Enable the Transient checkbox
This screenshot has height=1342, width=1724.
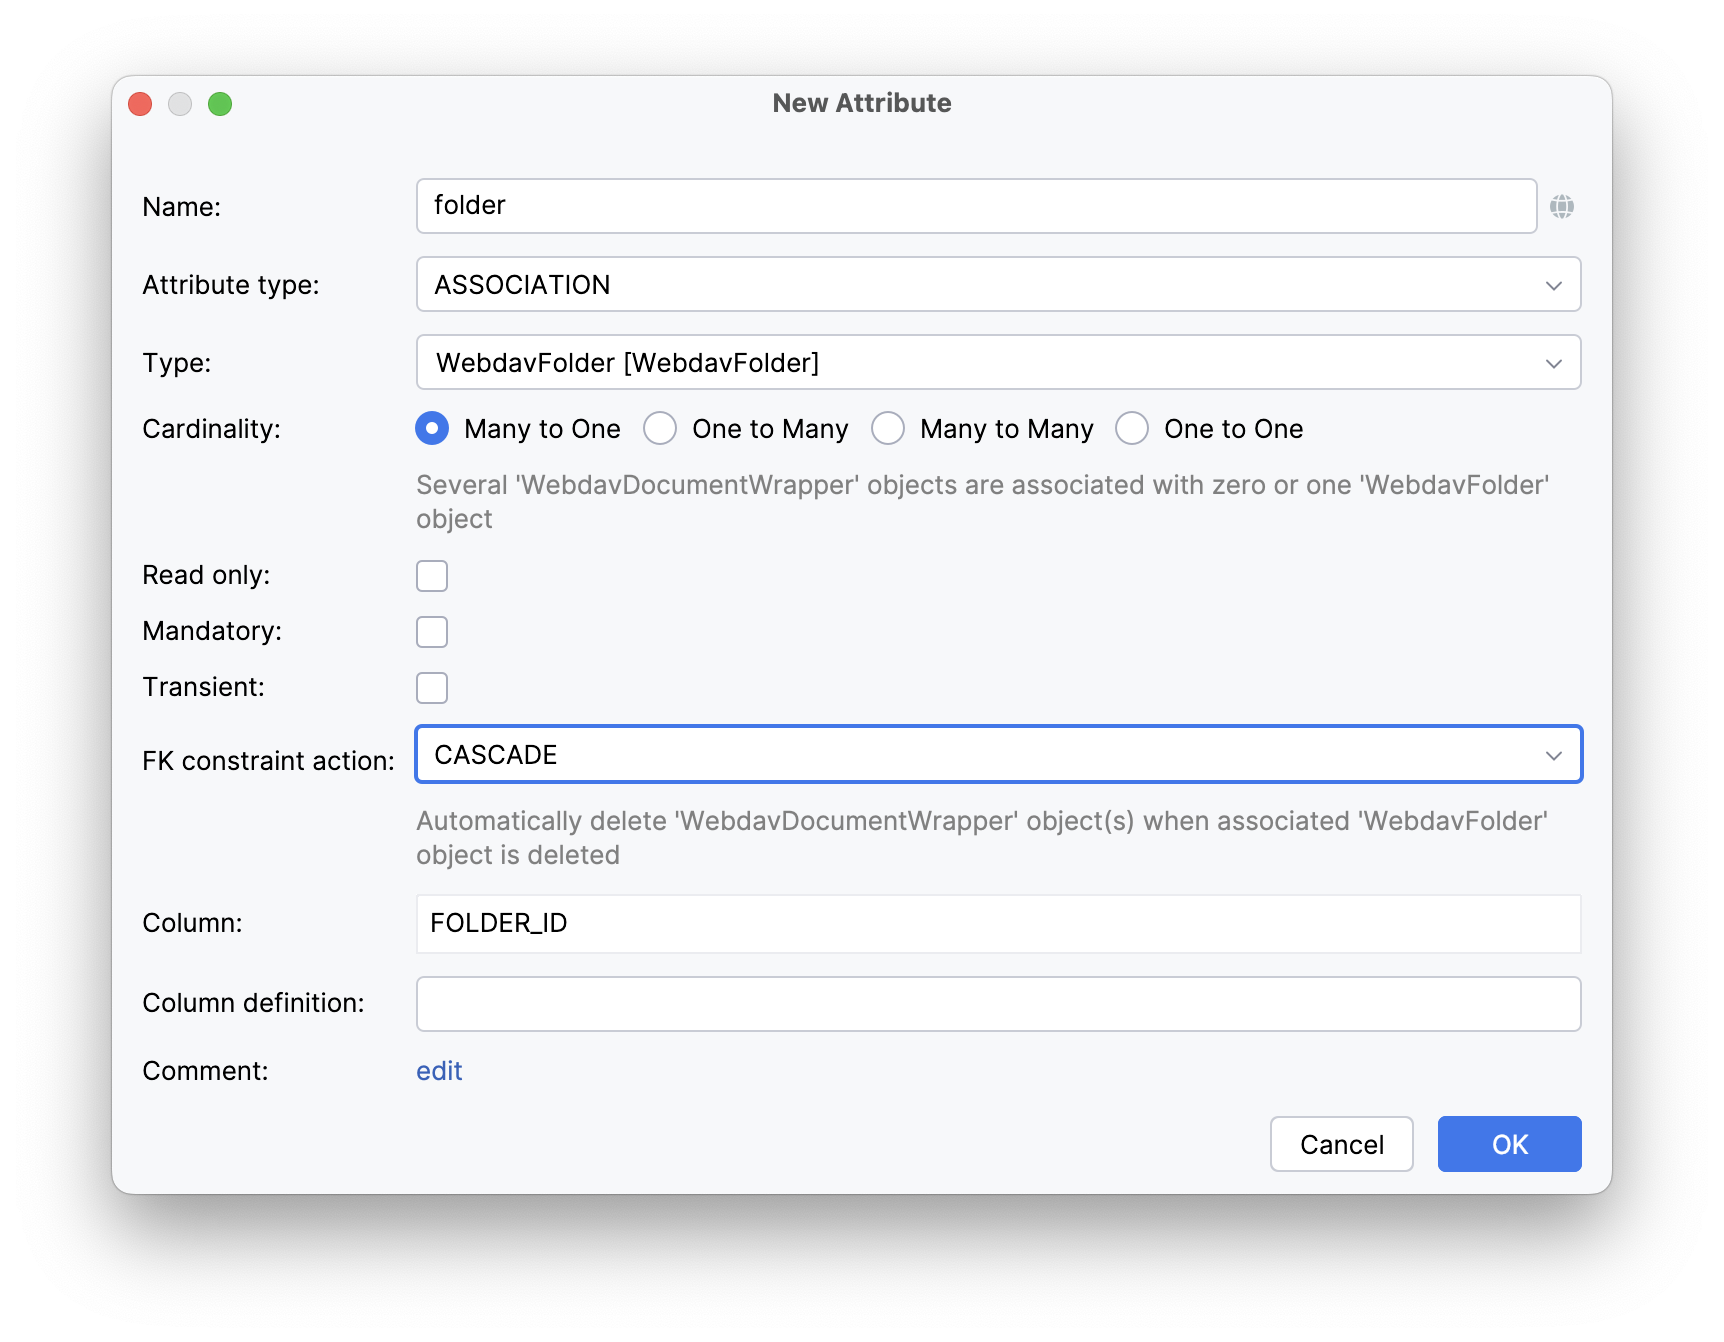click(431, 687)
